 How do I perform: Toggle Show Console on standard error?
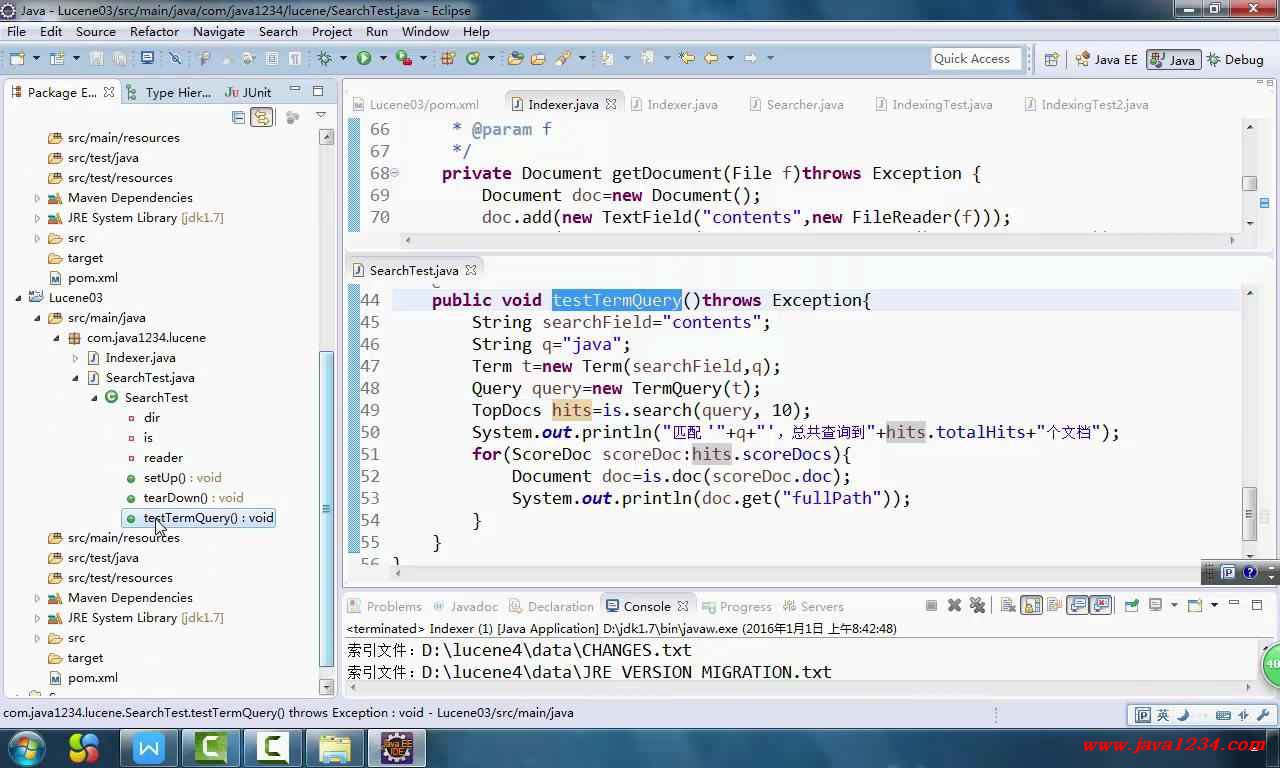pos(1101,605)
